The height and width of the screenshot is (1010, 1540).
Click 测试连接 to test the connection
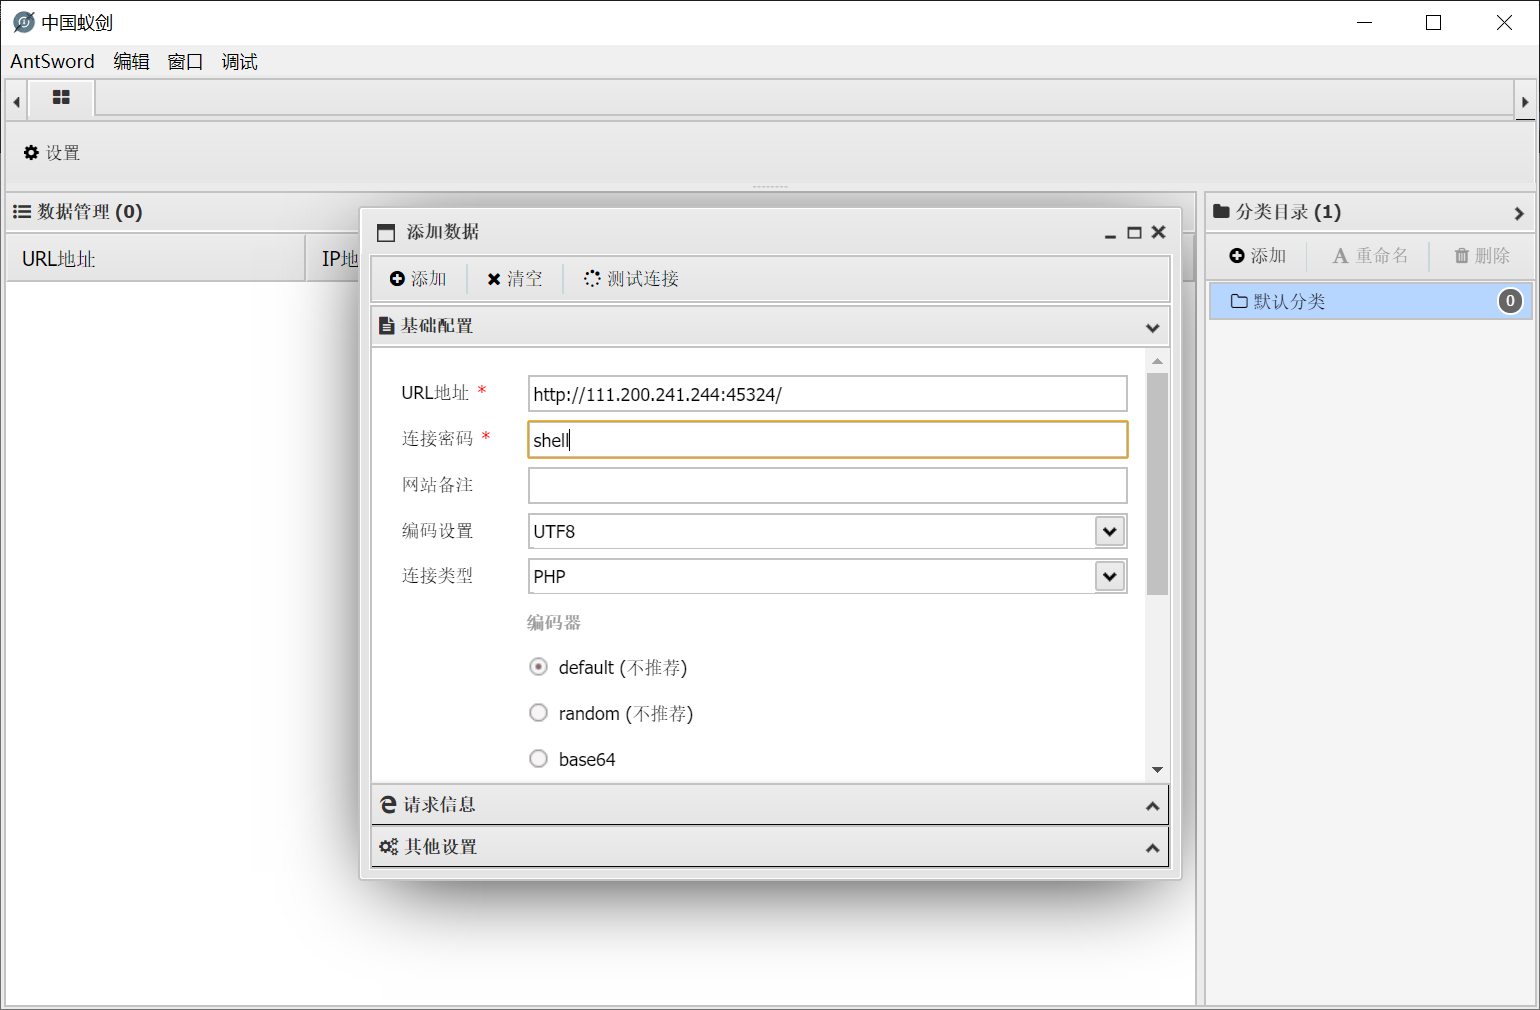point(631,279)
